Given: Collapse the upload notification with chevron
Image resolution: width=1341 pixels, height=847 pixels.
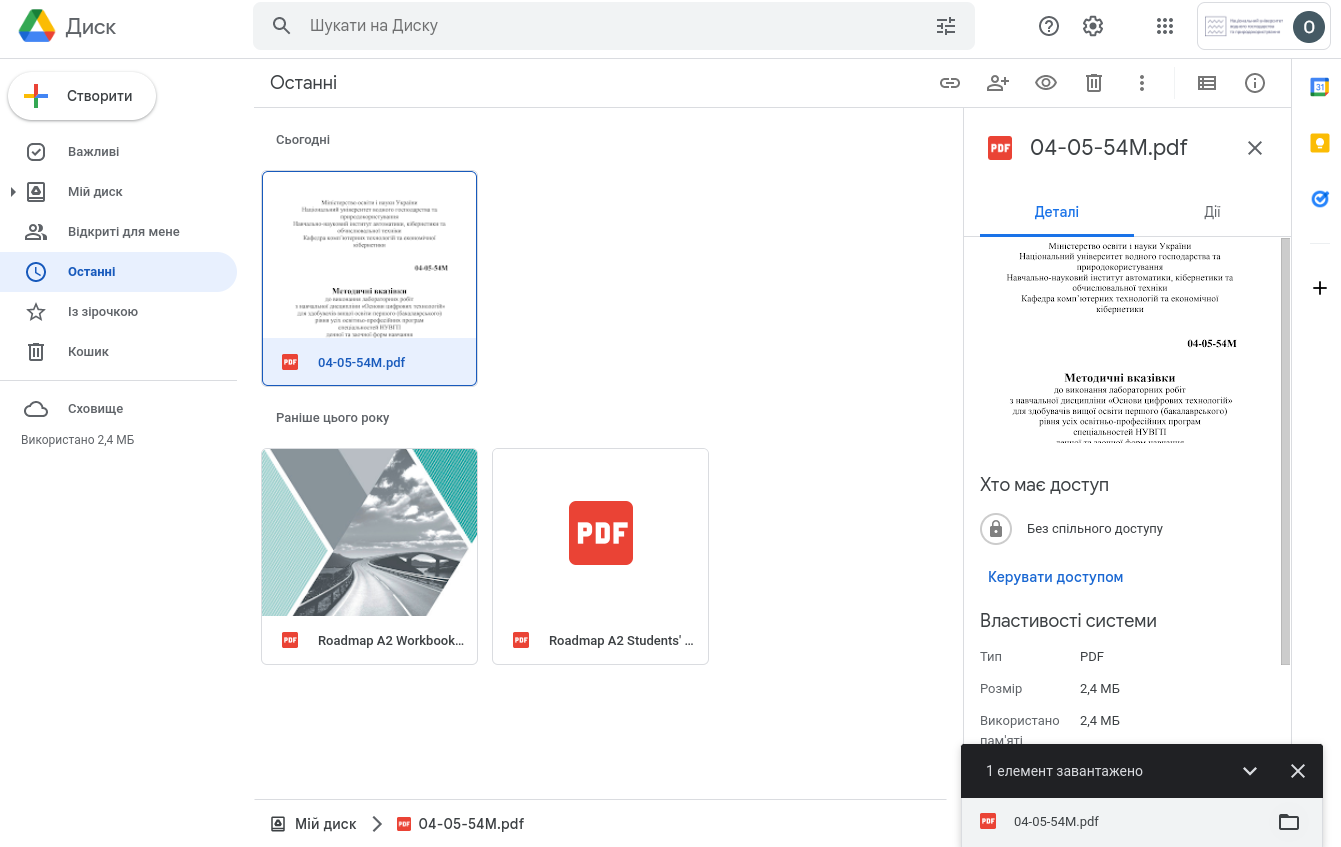Looking at the screenshot, I should [x=1249, y=771].
